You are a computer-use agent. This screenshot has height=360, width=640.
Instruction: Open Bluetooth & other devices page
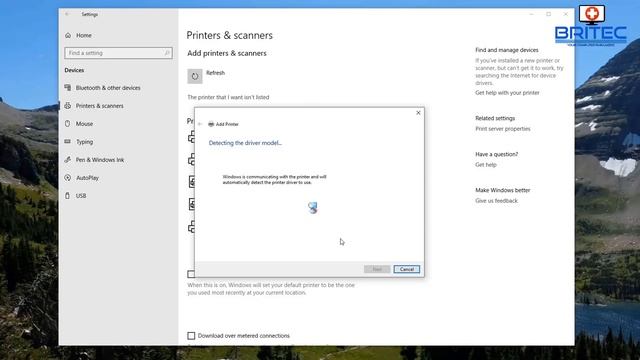click(108, 88)
